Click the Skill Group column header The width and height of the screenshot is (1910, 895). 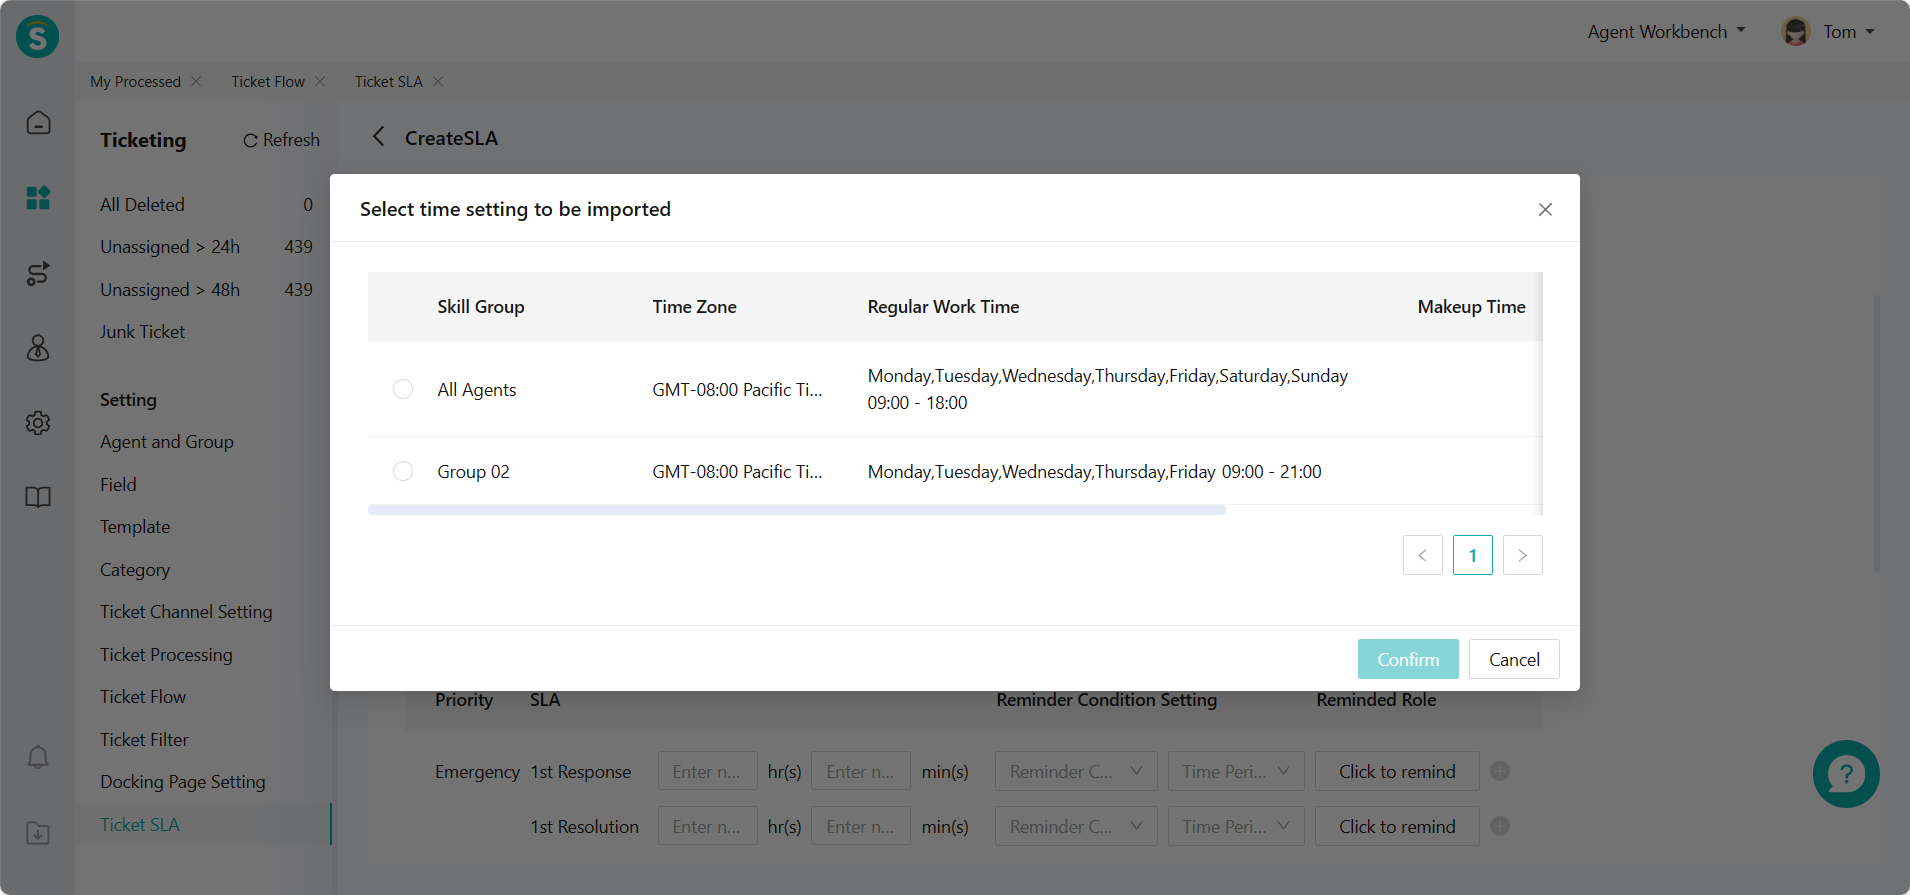pyautogui.click(x=480, y=307)
